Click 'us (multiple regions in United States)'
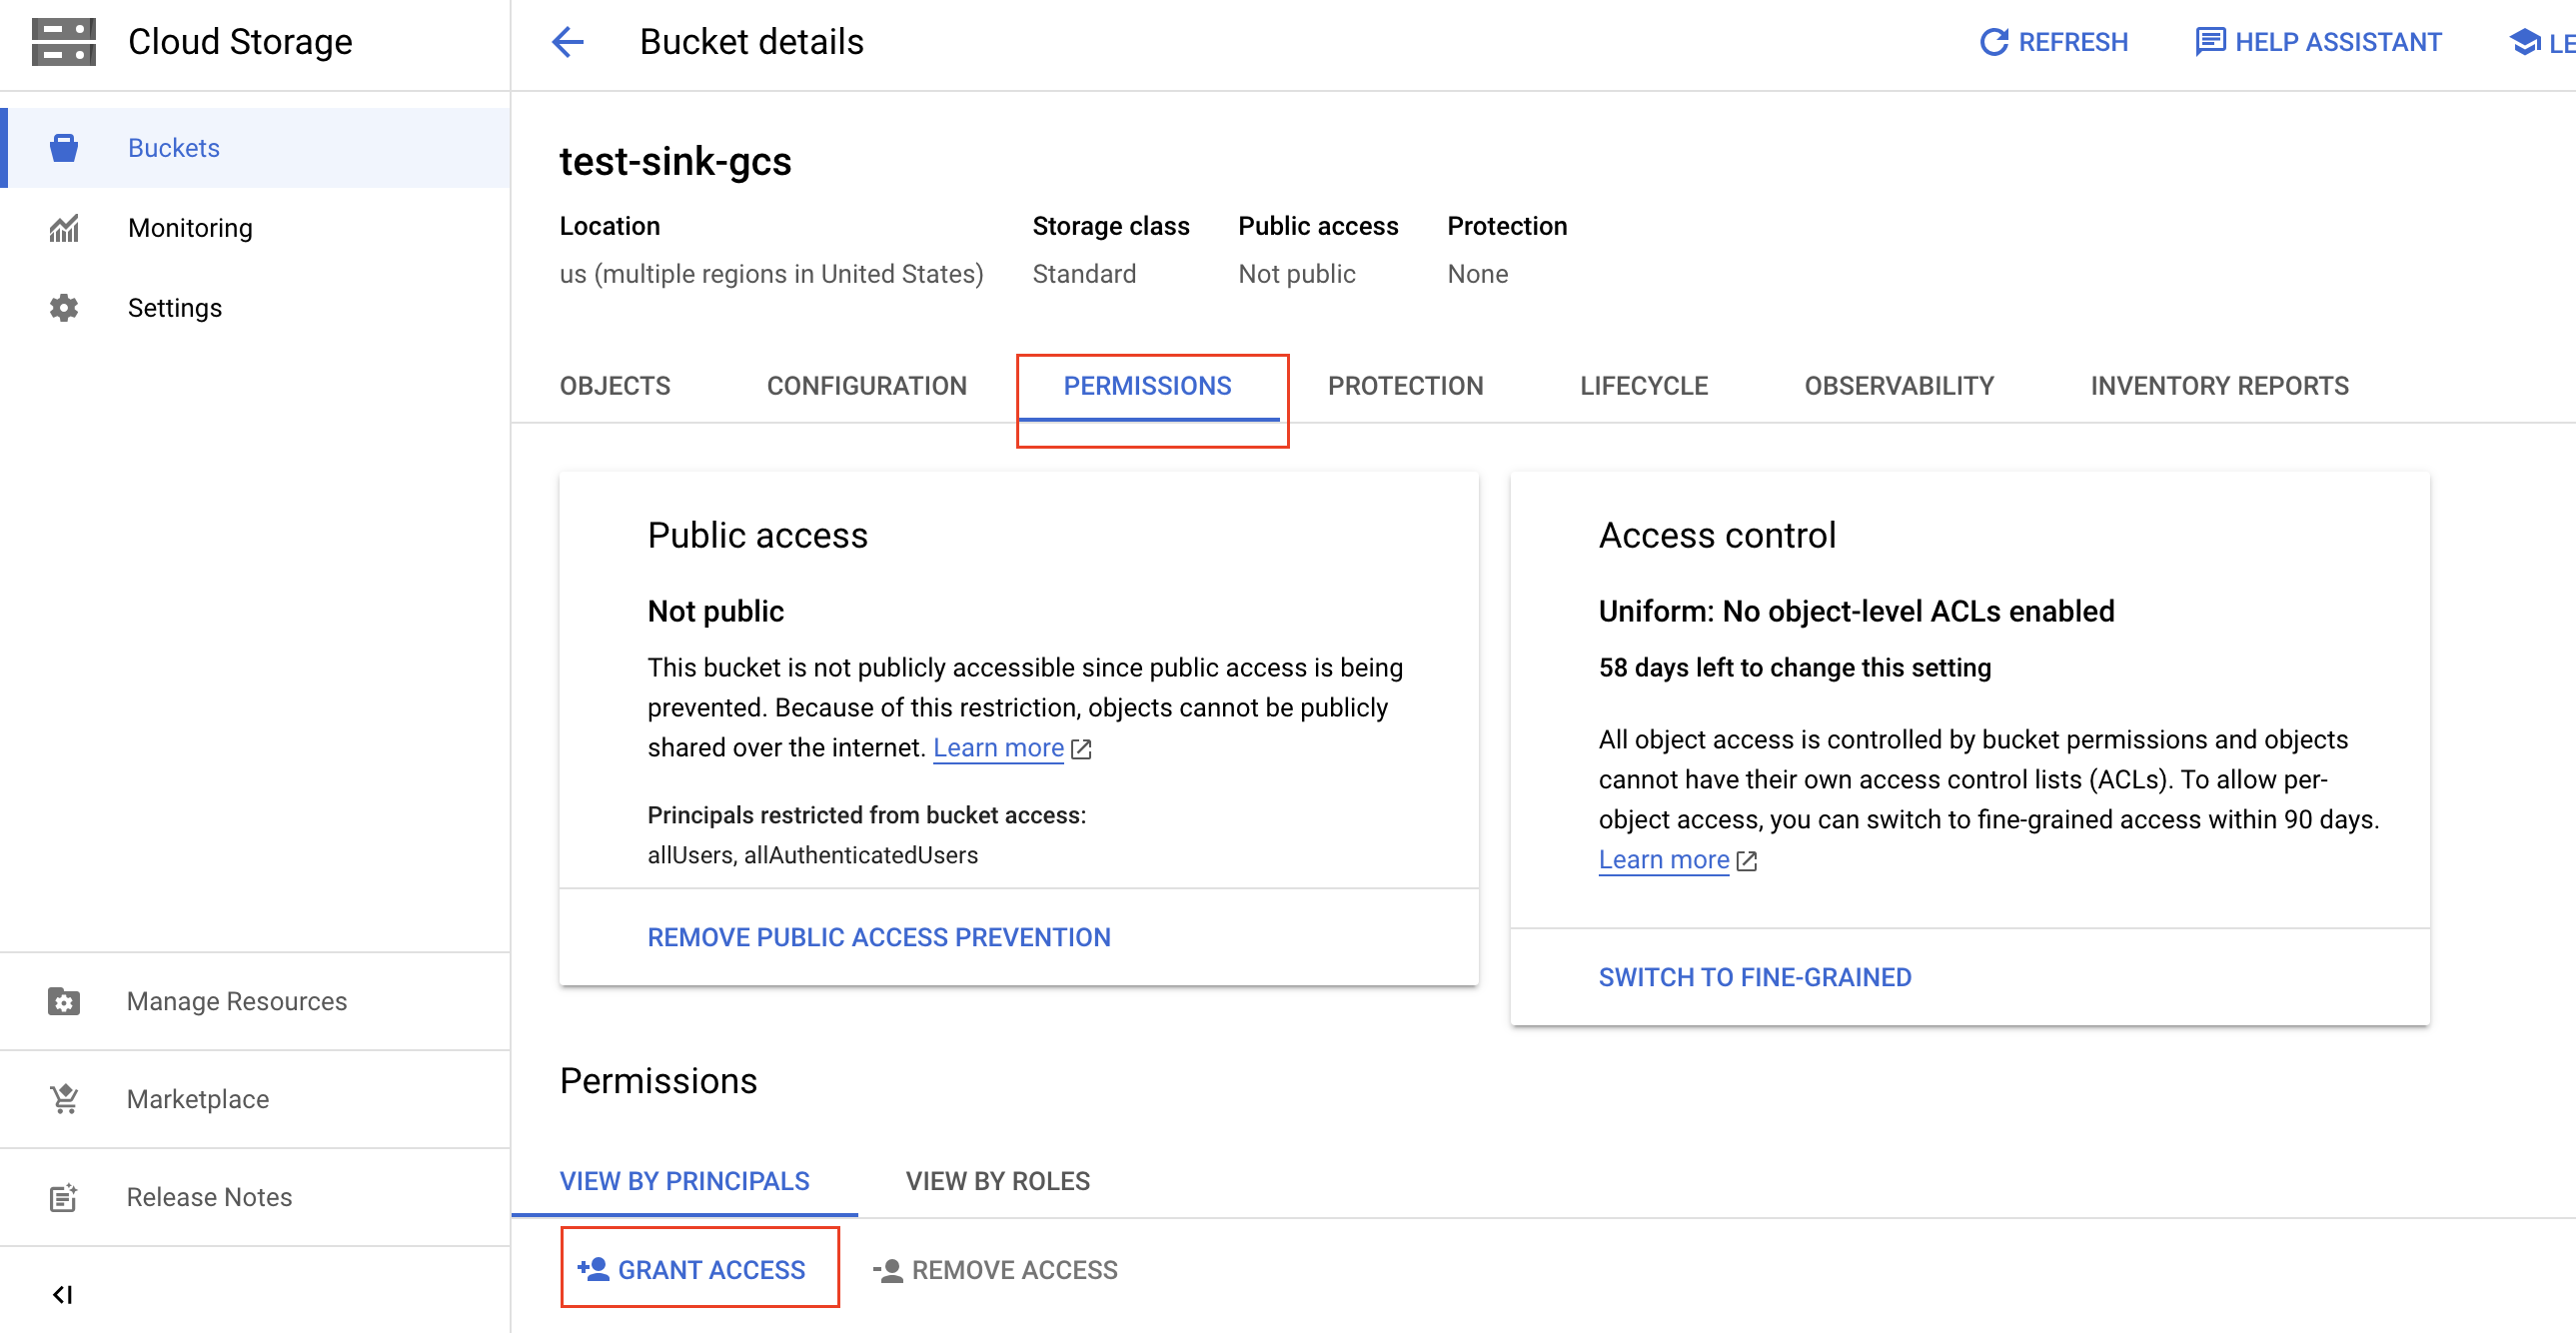The height and width of the screenshot is (1333, 2576). coord(771,274)
